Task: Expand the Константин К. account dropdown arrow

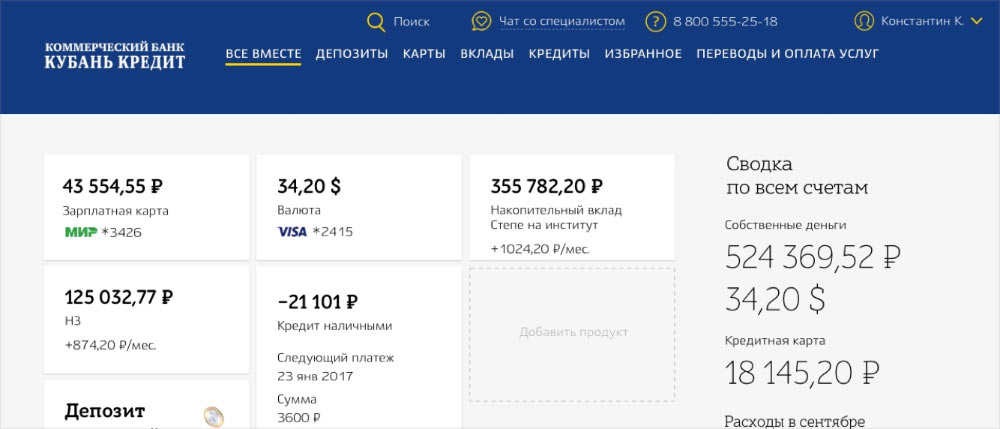Action: click(x=977, y=21)
